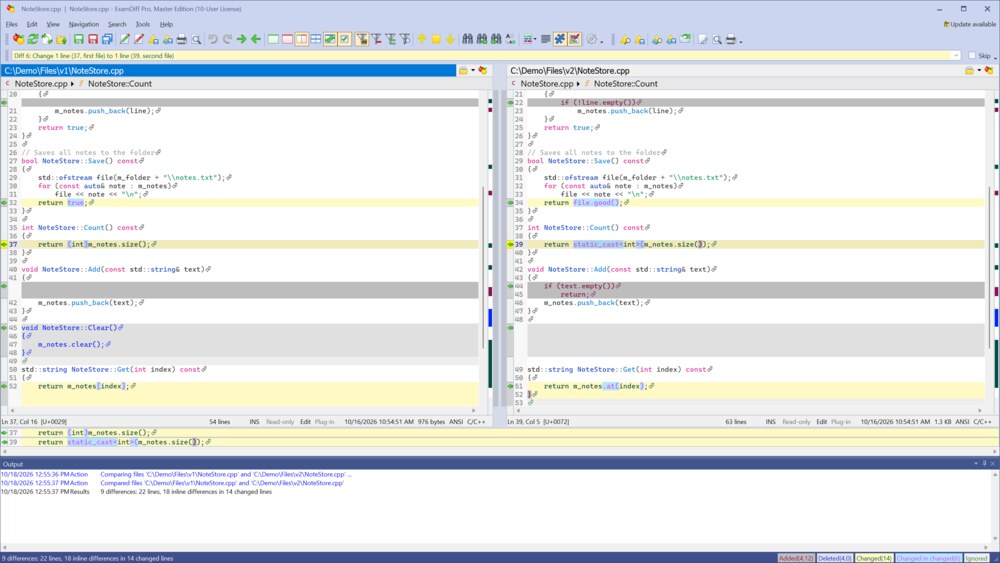Open the Tools menu

pos(143,24)
